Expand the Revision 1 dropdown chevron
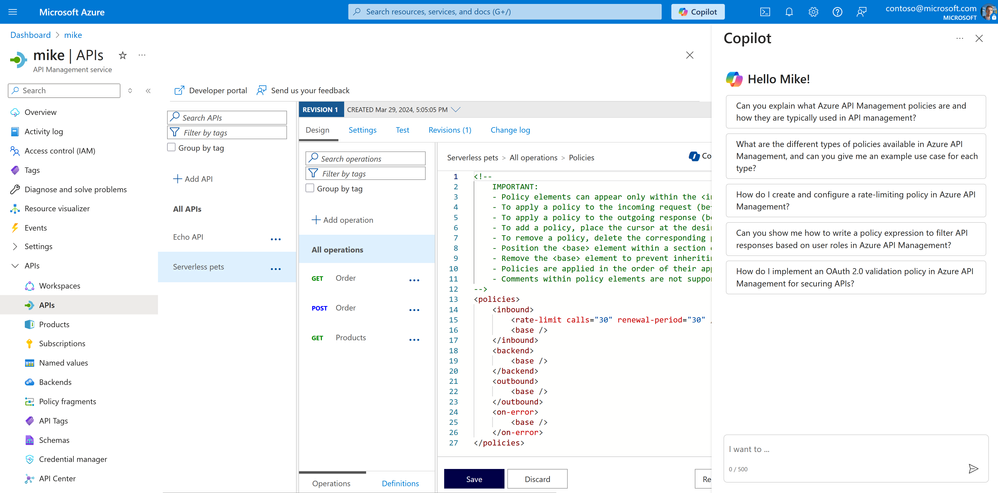This screenshot has width=998, height=493. point(455,109)
